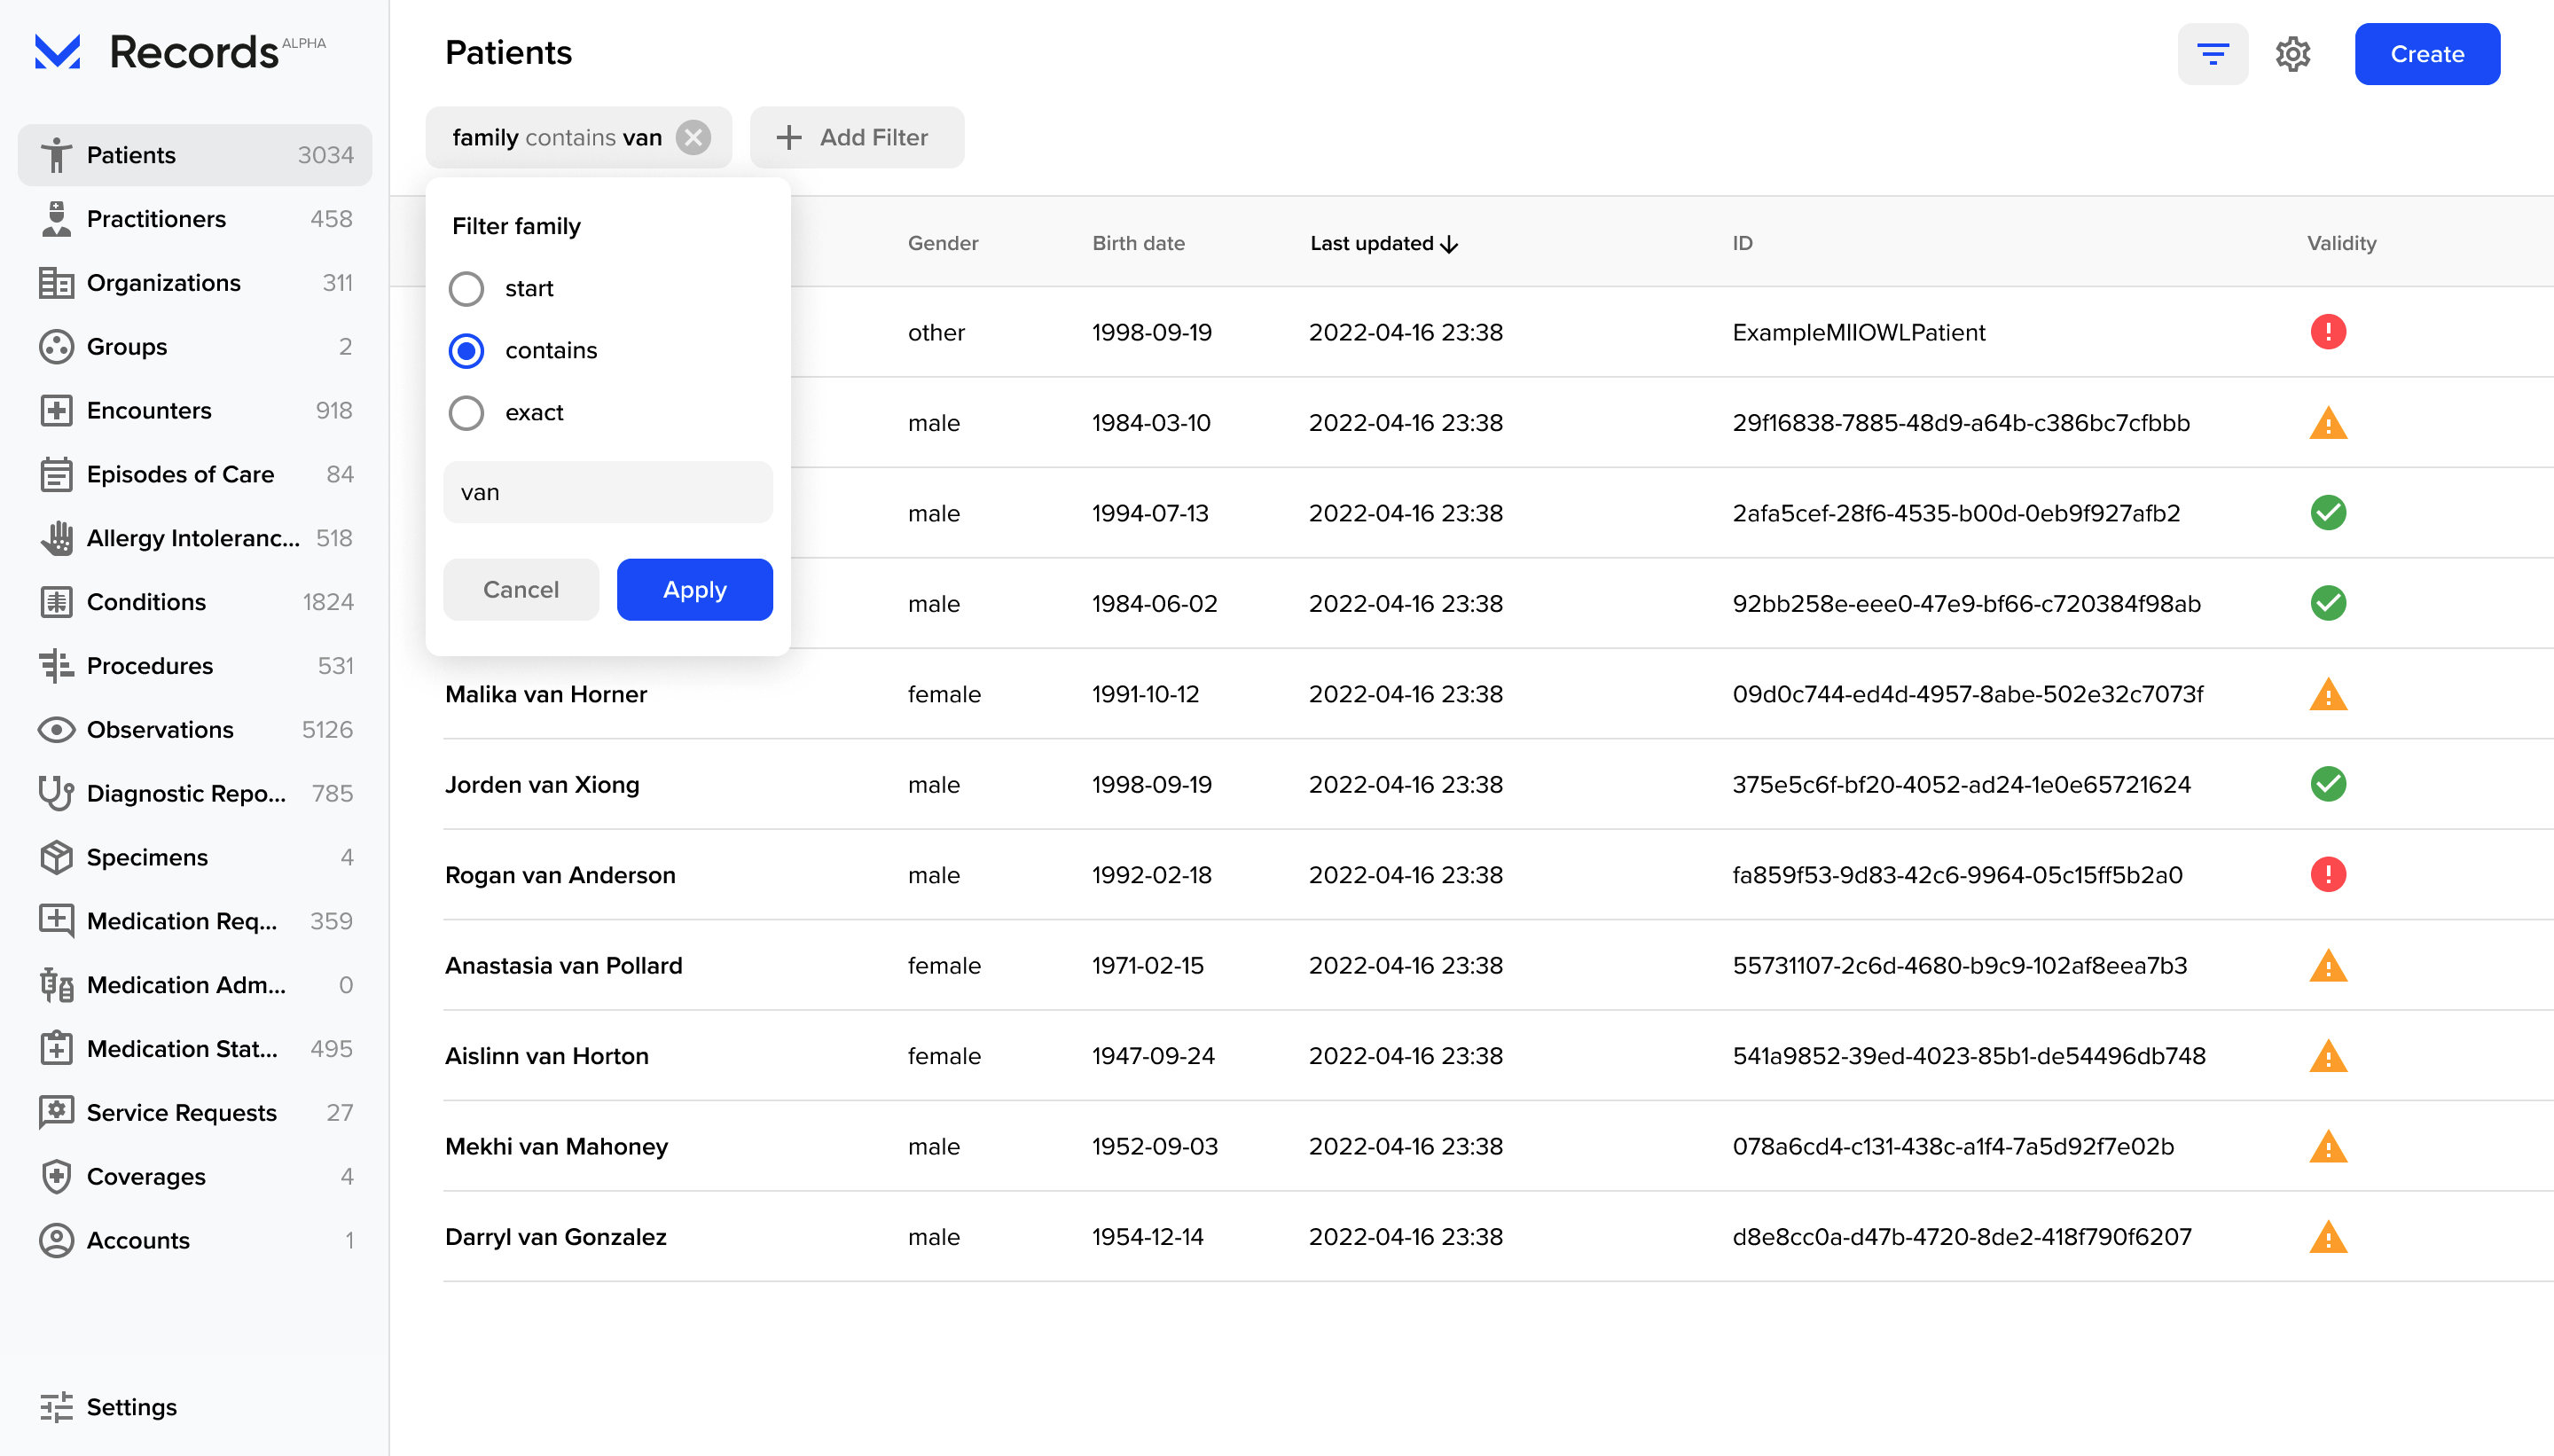Click warning triangle for Darryl van Gonzalez
Image resolution: width=2554 pixels, height=1456 pixels.
(2328, 1237)
